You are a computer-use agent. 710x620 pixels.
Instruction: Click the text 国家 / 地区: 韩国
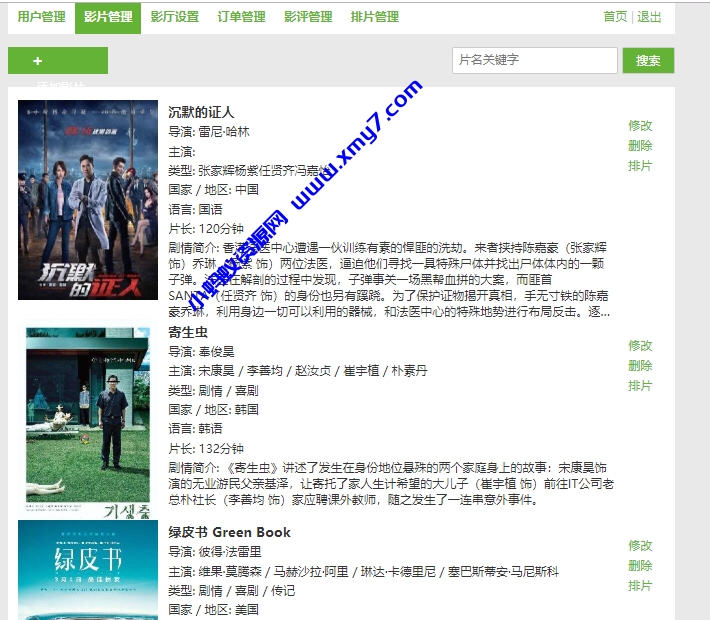pyautogui.click(x=213, y=409)
